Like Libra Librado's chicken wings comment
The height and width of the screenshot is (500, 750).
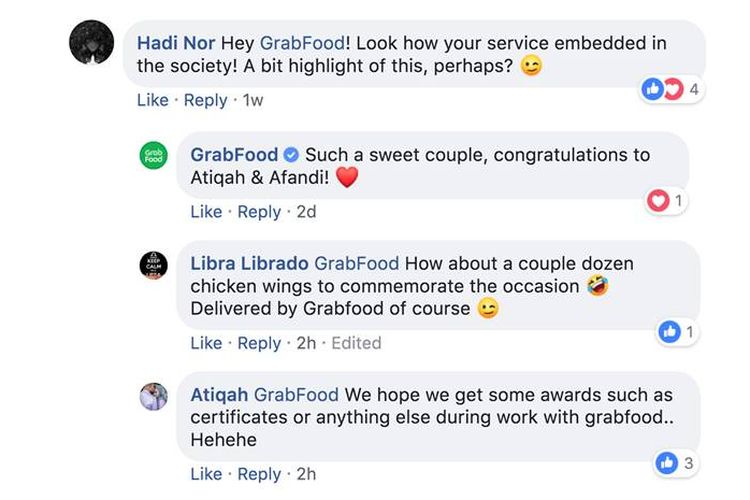point(206,342)
